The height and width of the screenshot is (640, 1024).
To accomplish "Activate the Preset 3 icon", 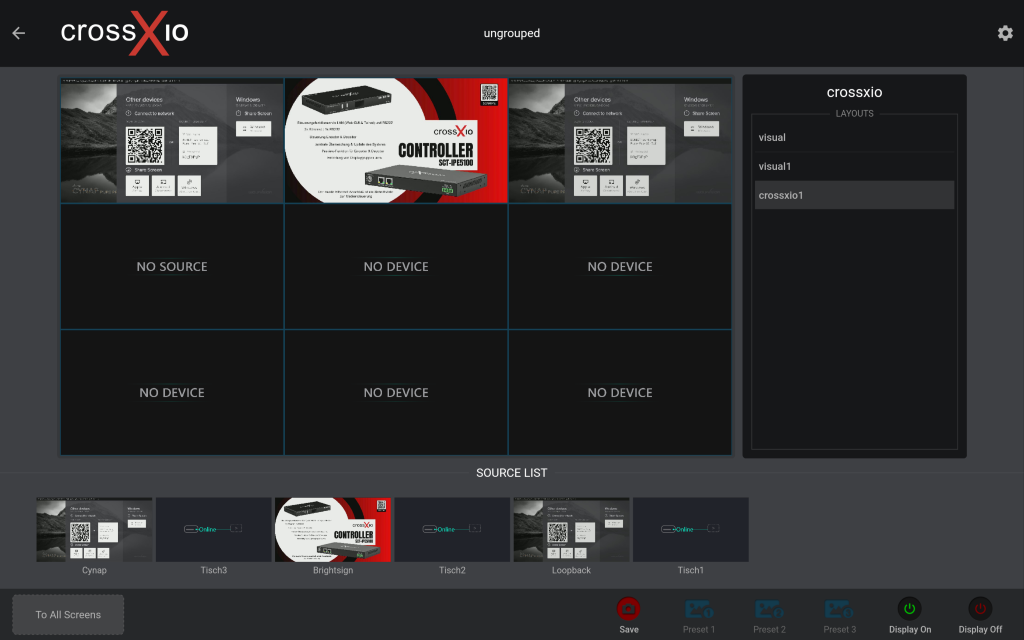I will [839, 608].
